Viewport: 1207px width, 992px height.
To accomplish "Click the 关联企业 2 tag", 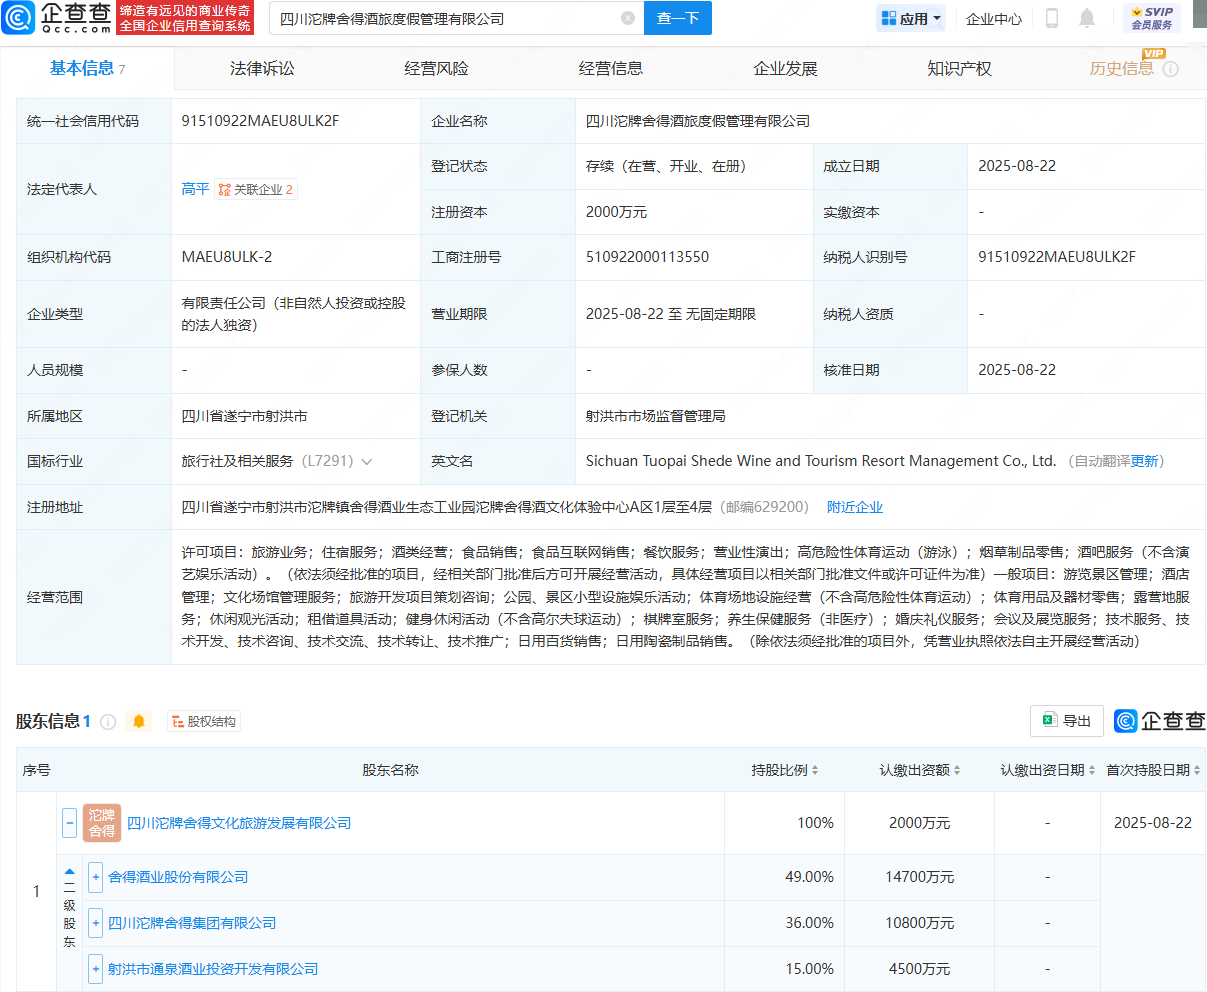I will [256, 189].
